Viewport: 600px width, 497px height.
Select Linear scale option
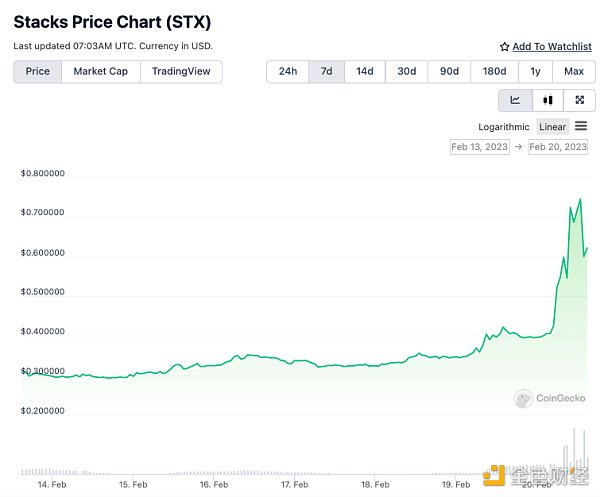553,127
